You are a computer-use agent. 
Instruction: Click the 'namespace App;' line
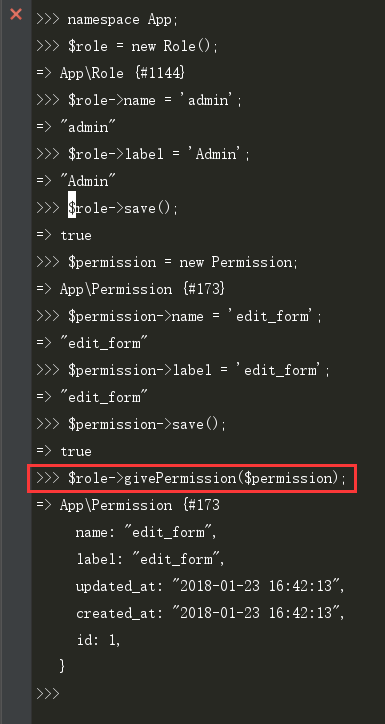(x=107, y=20)
